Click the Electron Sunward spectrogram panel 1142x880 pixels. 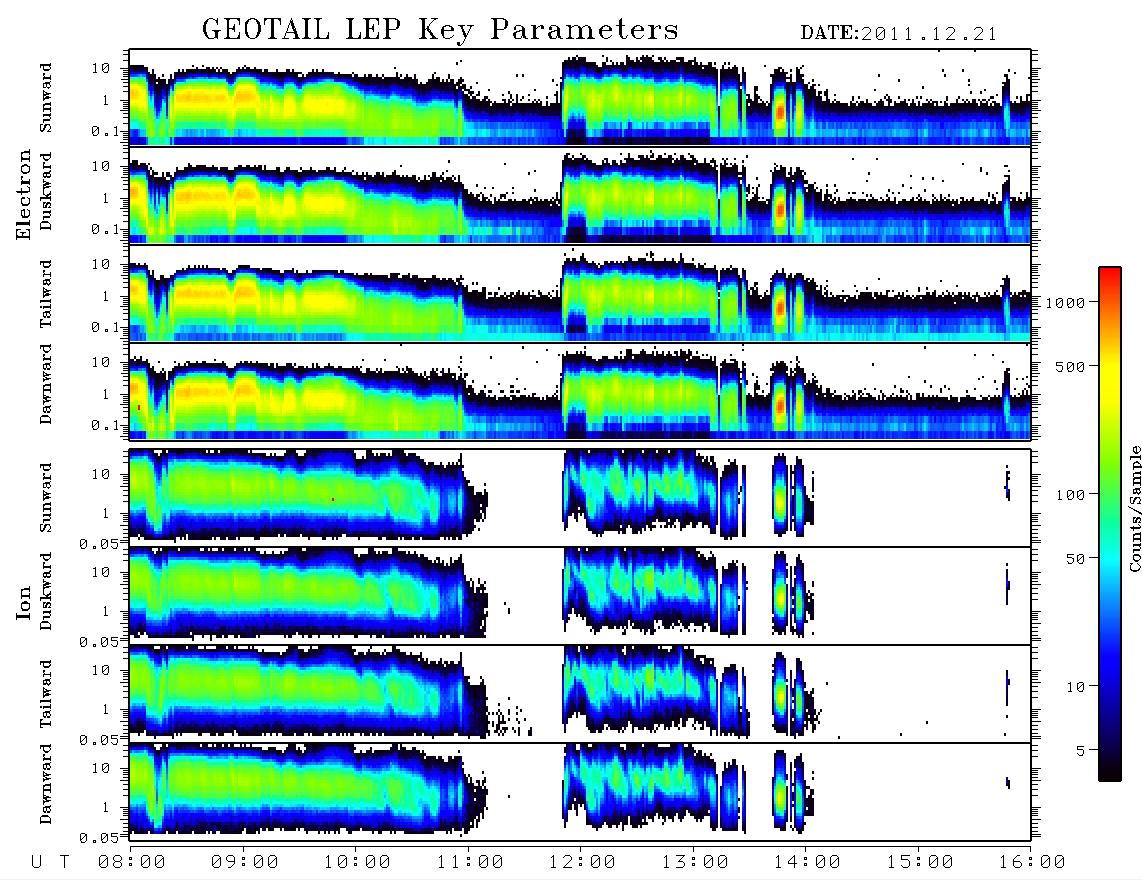point(580,97)
